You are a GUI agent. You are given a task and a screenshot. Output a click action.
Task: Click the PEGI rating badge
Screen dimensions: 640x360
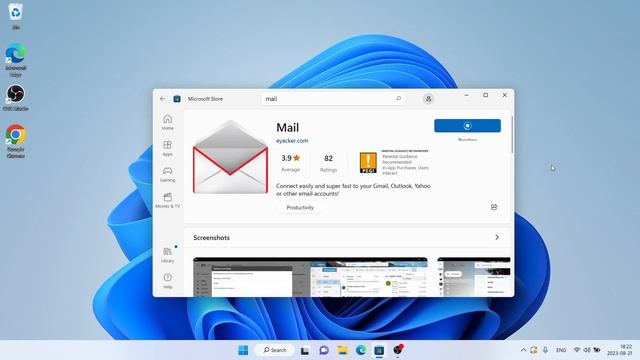pos(368,162)
